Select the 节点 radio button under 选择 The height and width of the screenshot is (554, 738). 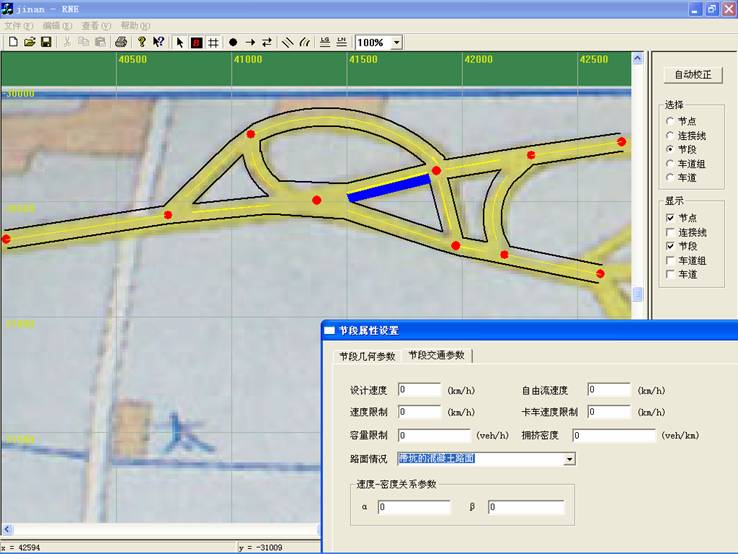670,121
